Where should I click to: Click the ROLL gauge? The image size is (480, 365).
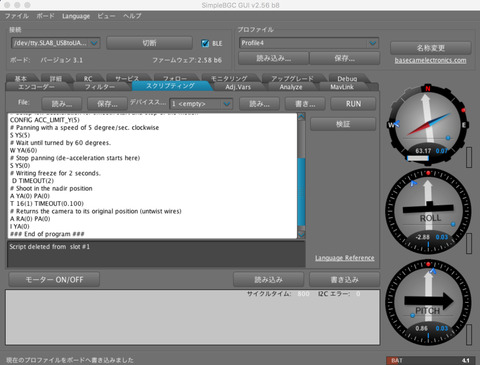click(x=428, y=211)
